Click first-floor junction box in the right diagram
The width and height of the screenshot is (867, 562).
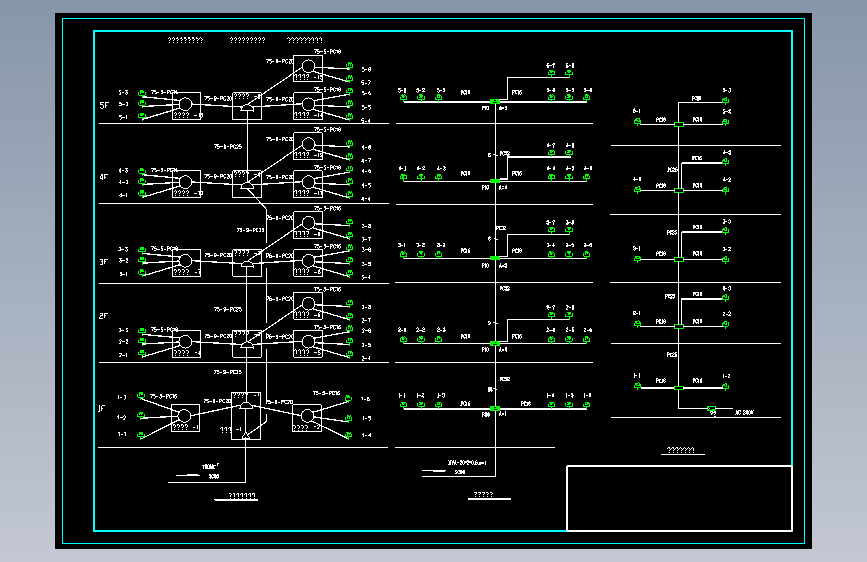tap(679, 388)
